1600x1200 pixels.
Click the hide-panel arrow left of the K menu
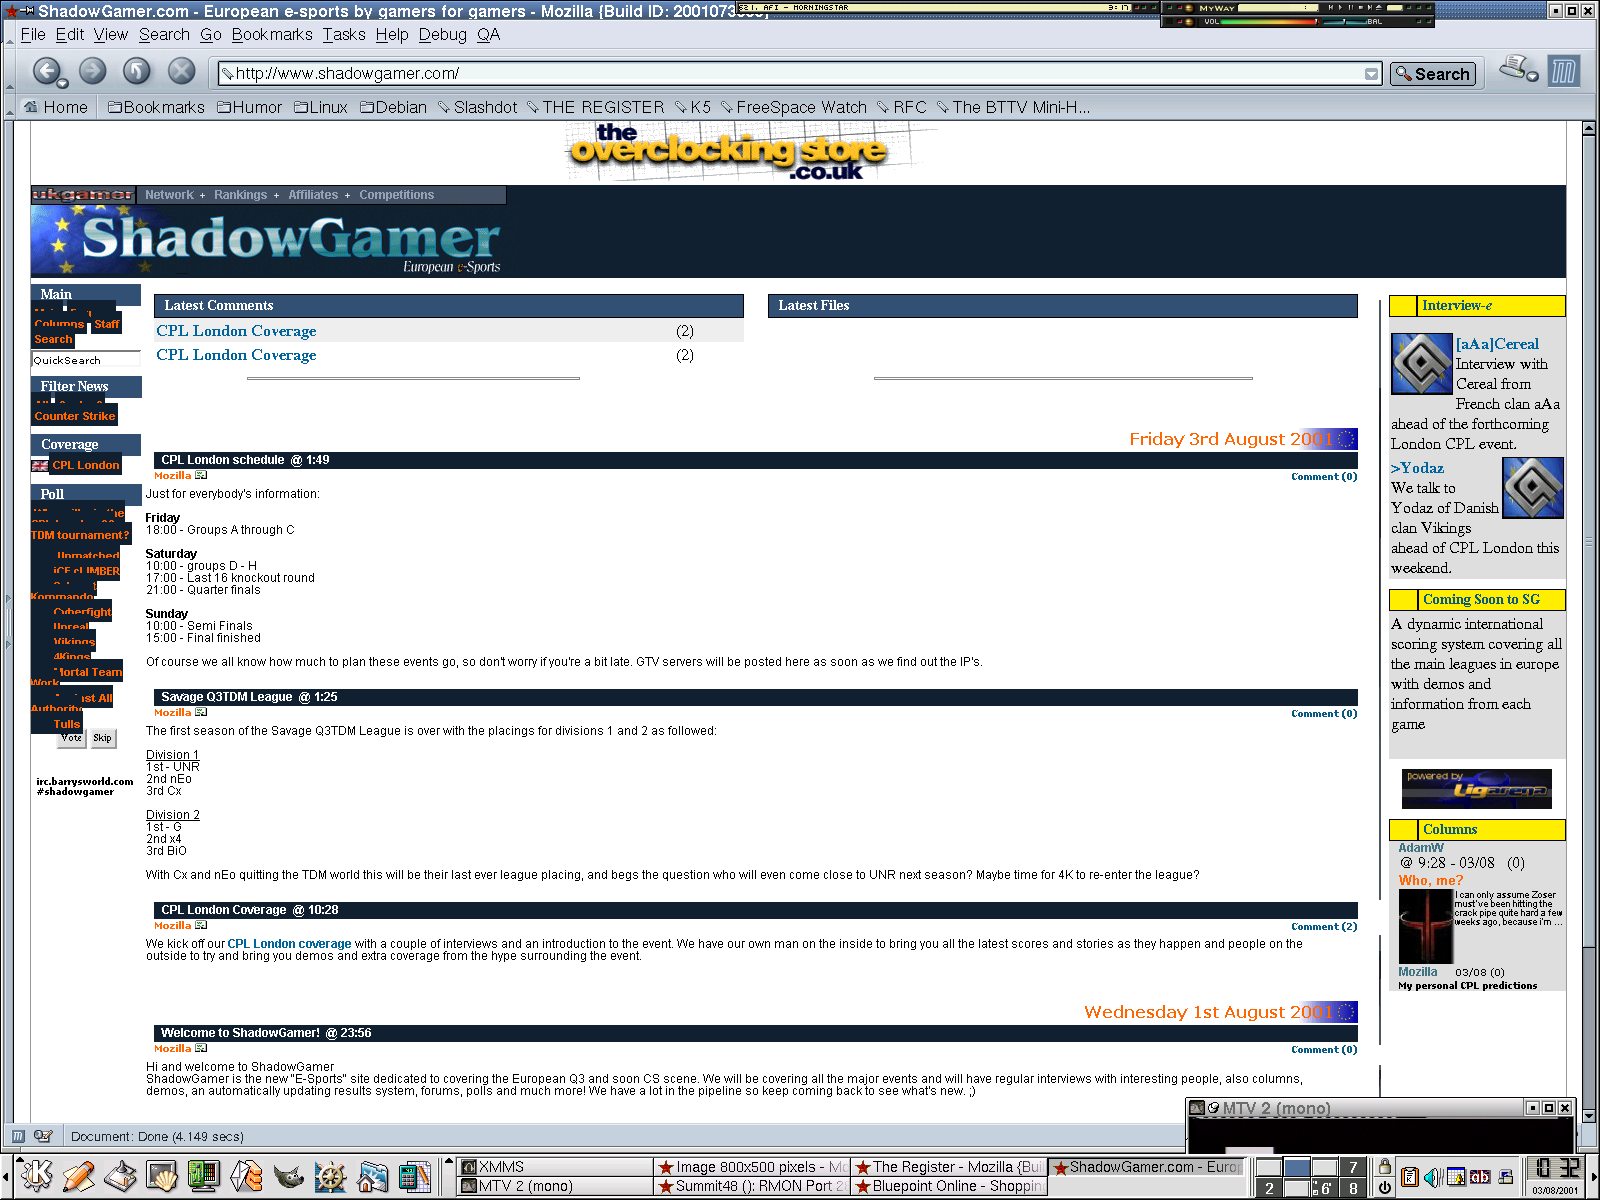click(x=6, y=1177)
